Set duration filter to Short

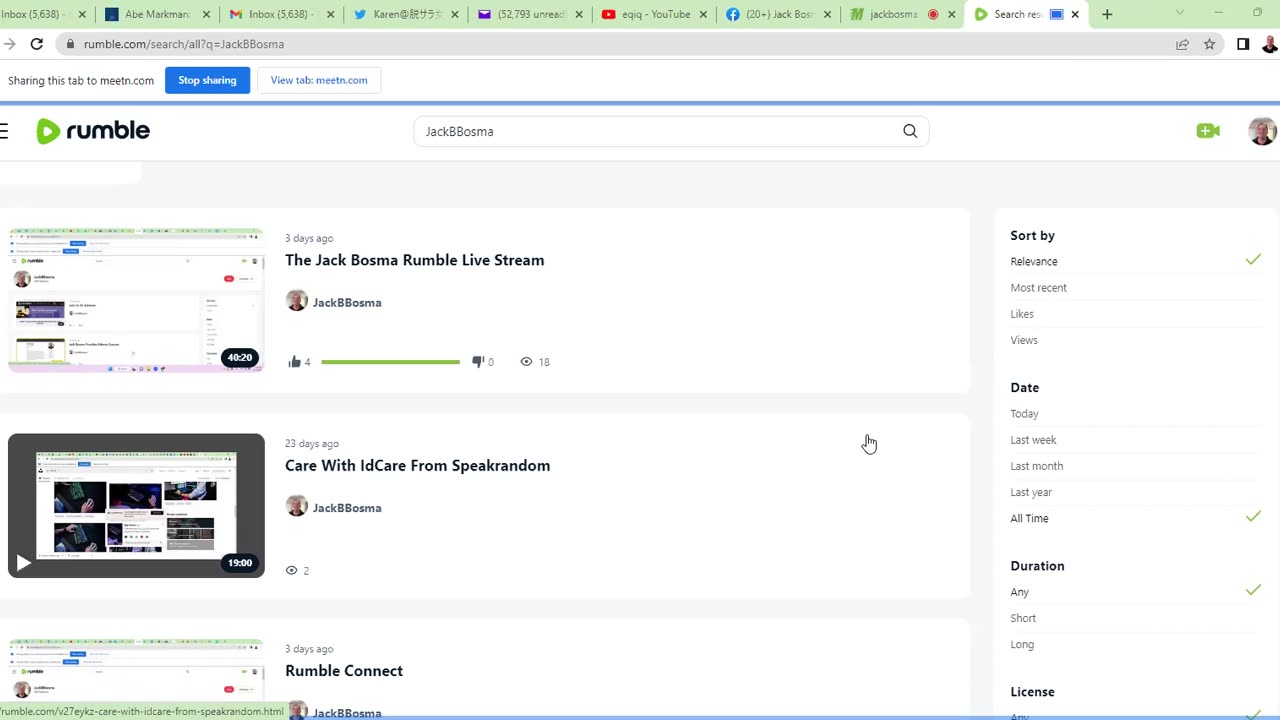[x=1023, y=618]
